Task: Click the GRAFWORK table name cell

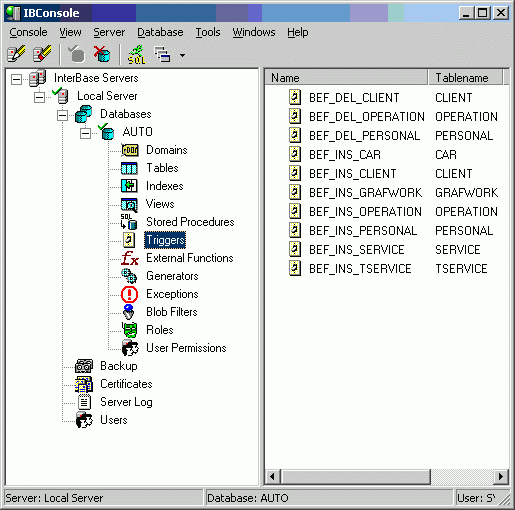Action: click(466, 193)
